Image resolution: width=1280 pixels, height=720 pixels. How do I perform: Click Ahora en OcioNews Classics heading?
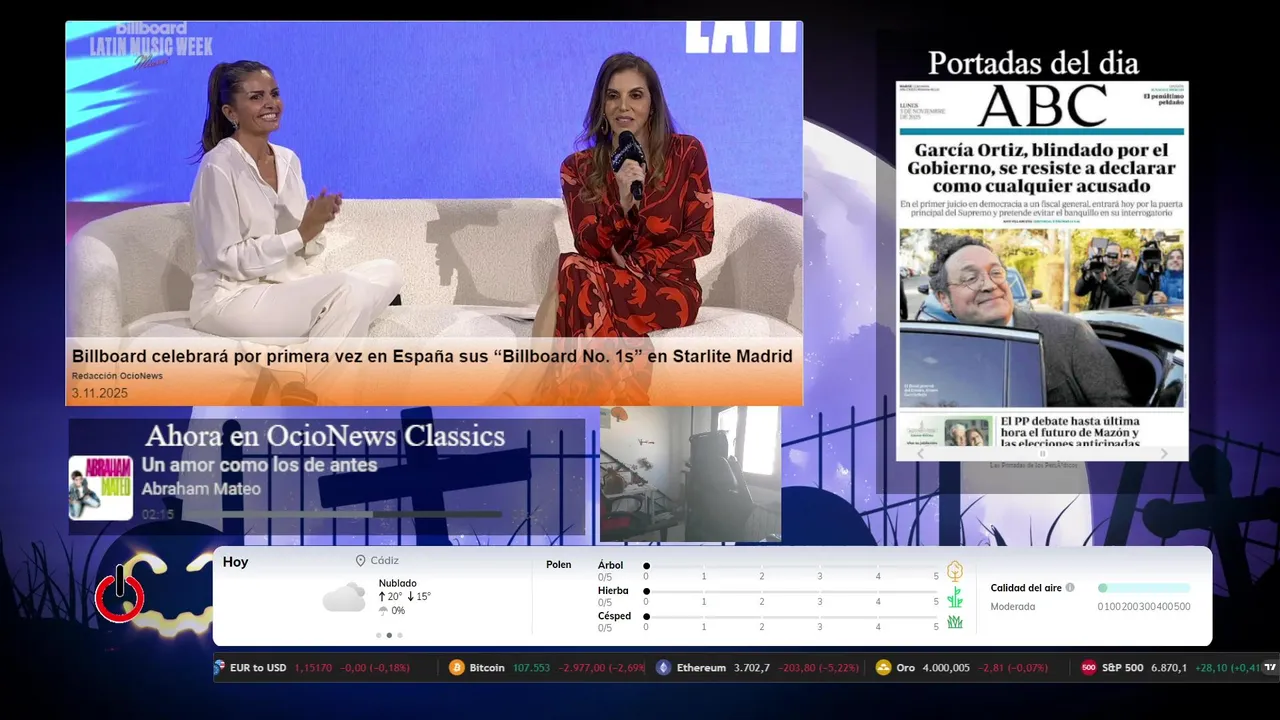pyautogui.click(x=325, y=436)
